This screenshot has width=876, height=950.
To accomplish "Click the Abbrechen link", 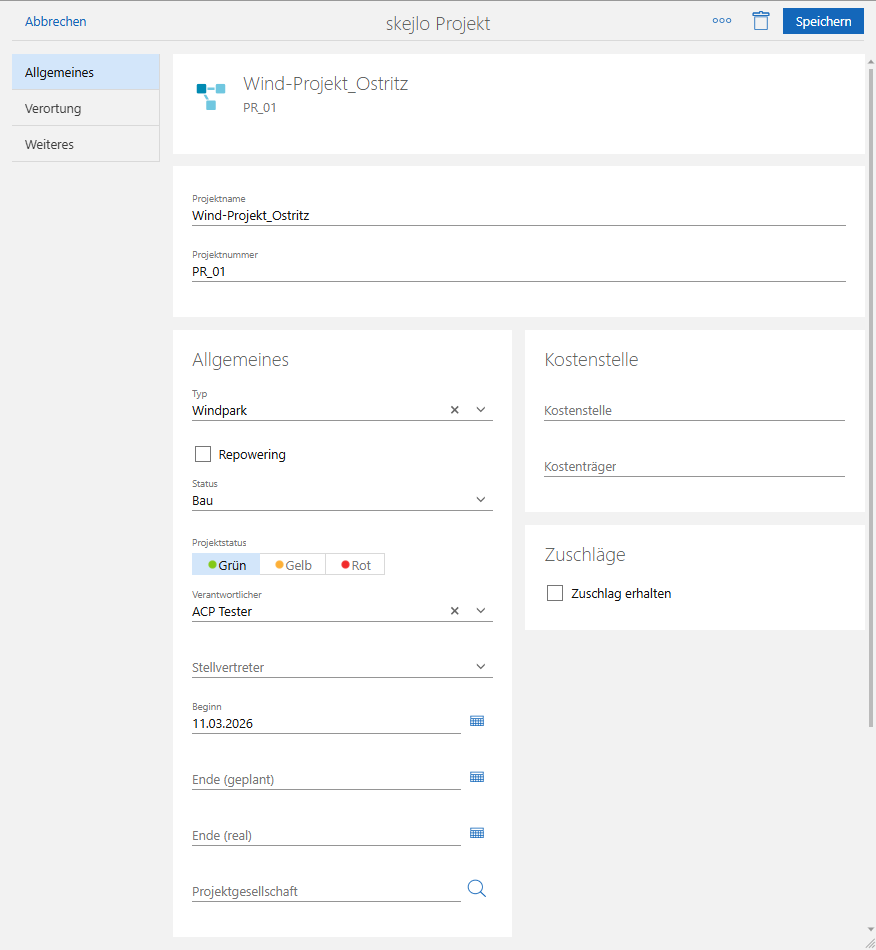I will 56,21.
